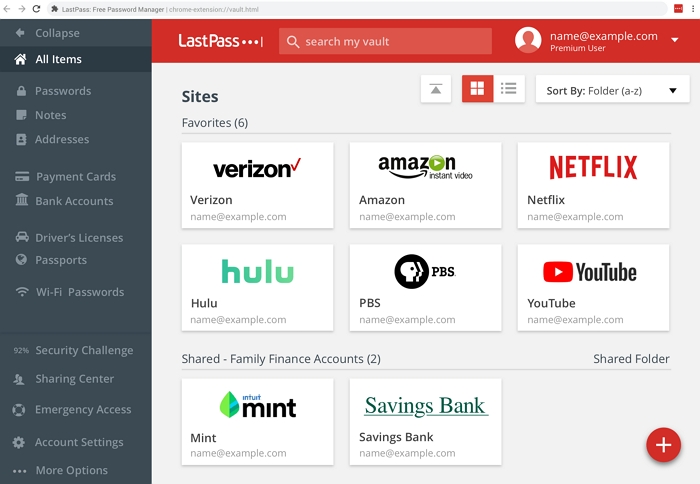This screenshot has height=484, width=700.
Task: Collapse the sidebar via Collapse label
Action: (x=58, y=33)
